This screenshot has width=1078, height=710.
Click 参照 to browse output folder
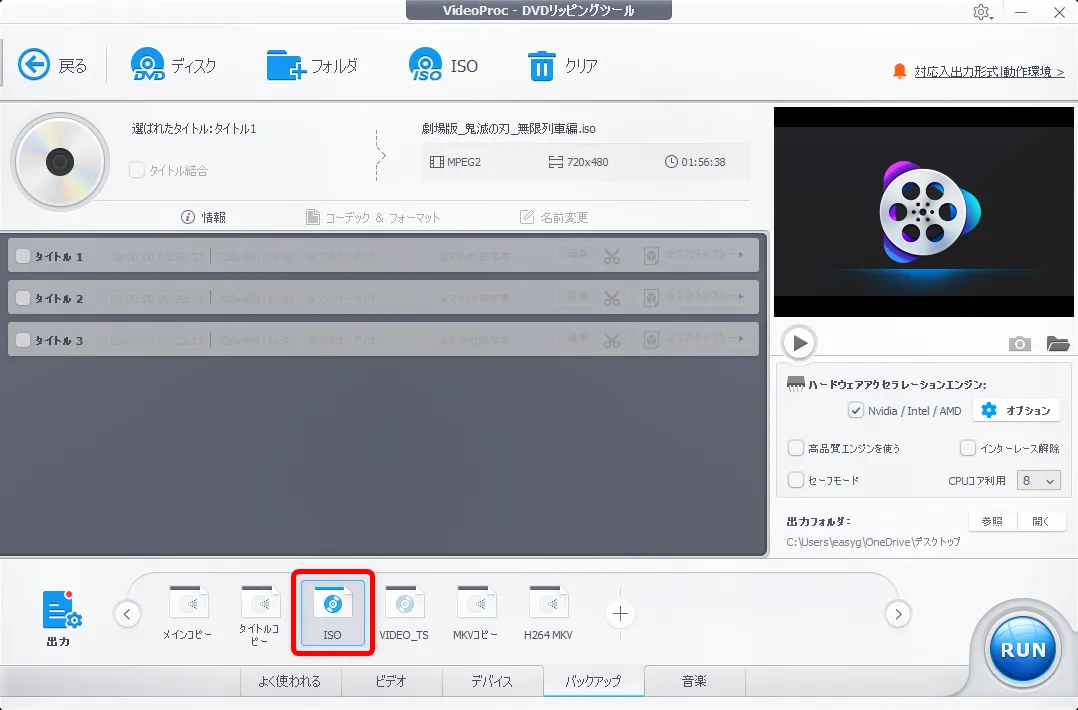[x=992, y=522]
